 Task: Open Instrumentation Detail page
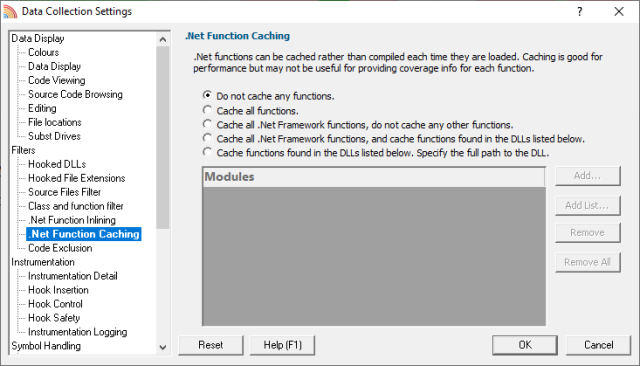pyautogui.click(x=73, y=276)
